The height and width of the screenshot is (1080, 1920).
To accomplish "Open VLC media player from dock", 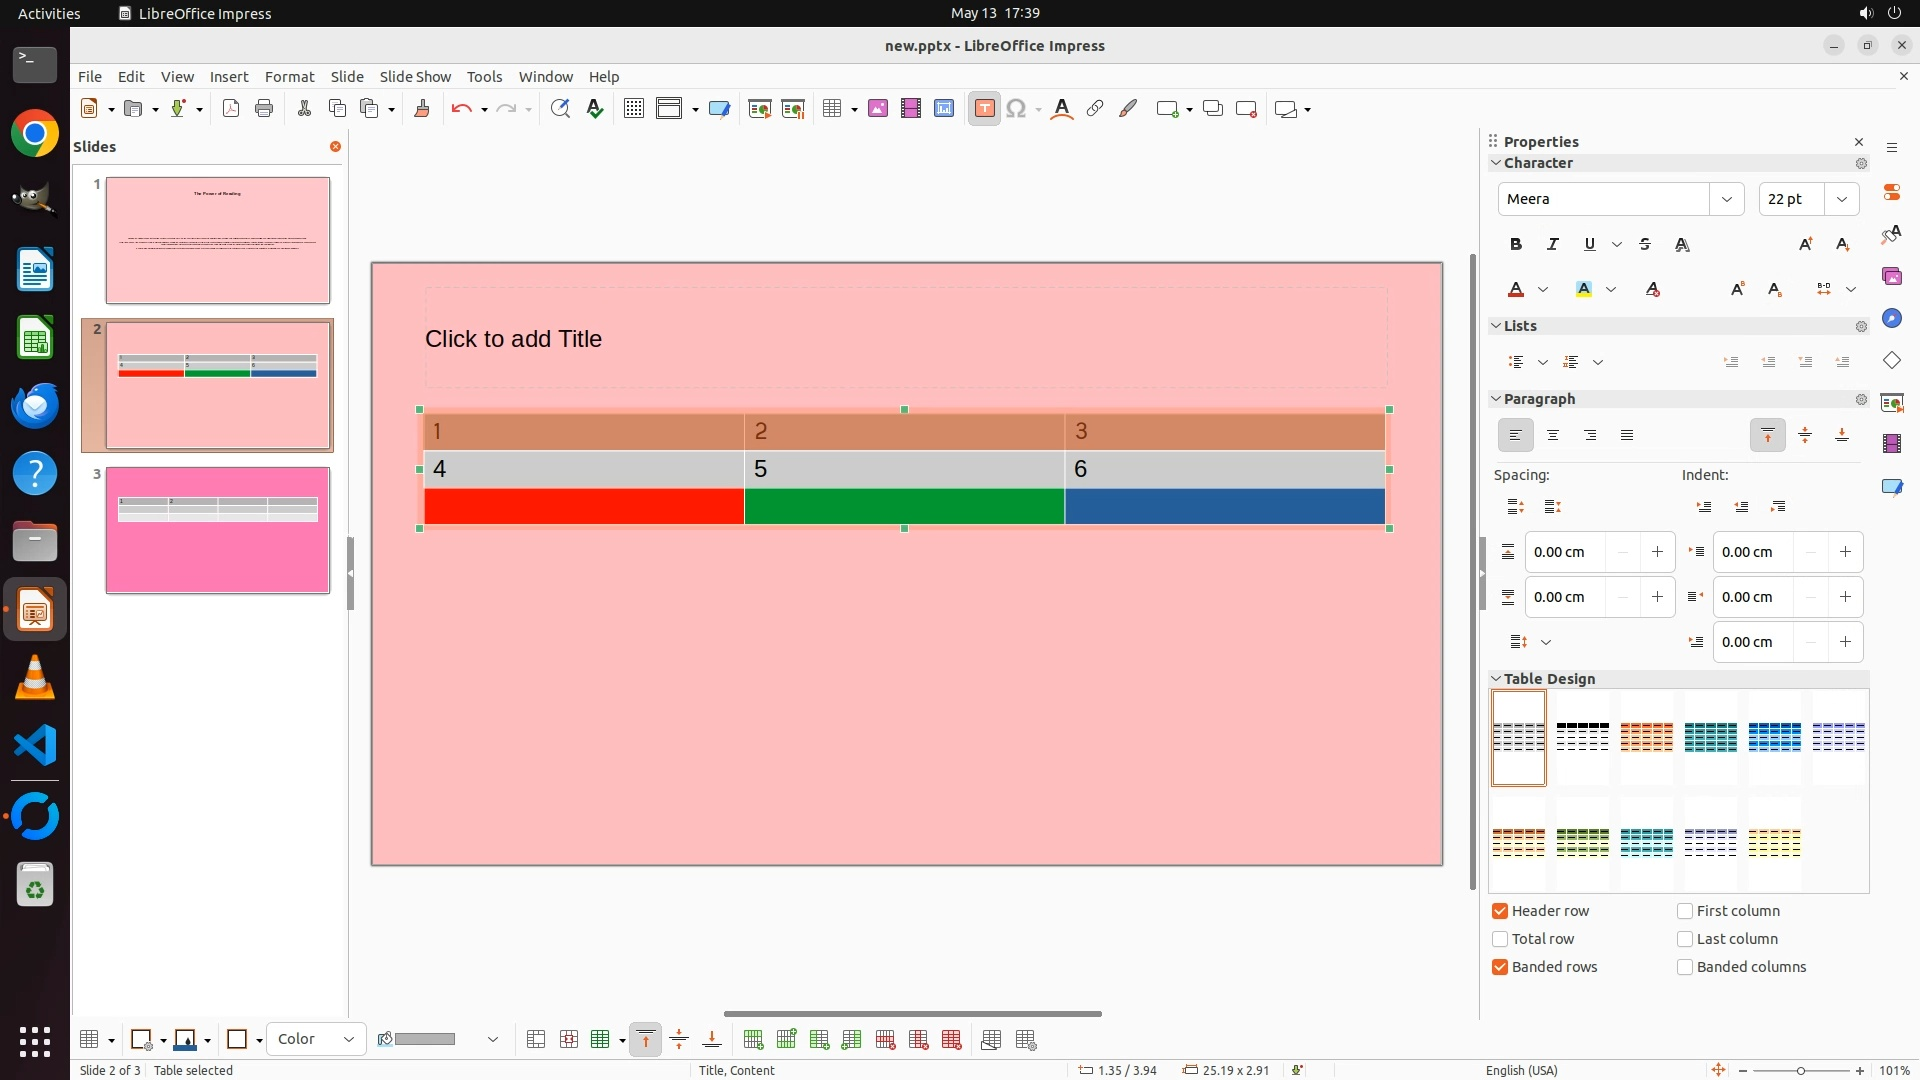I will (x=35, y=678).
